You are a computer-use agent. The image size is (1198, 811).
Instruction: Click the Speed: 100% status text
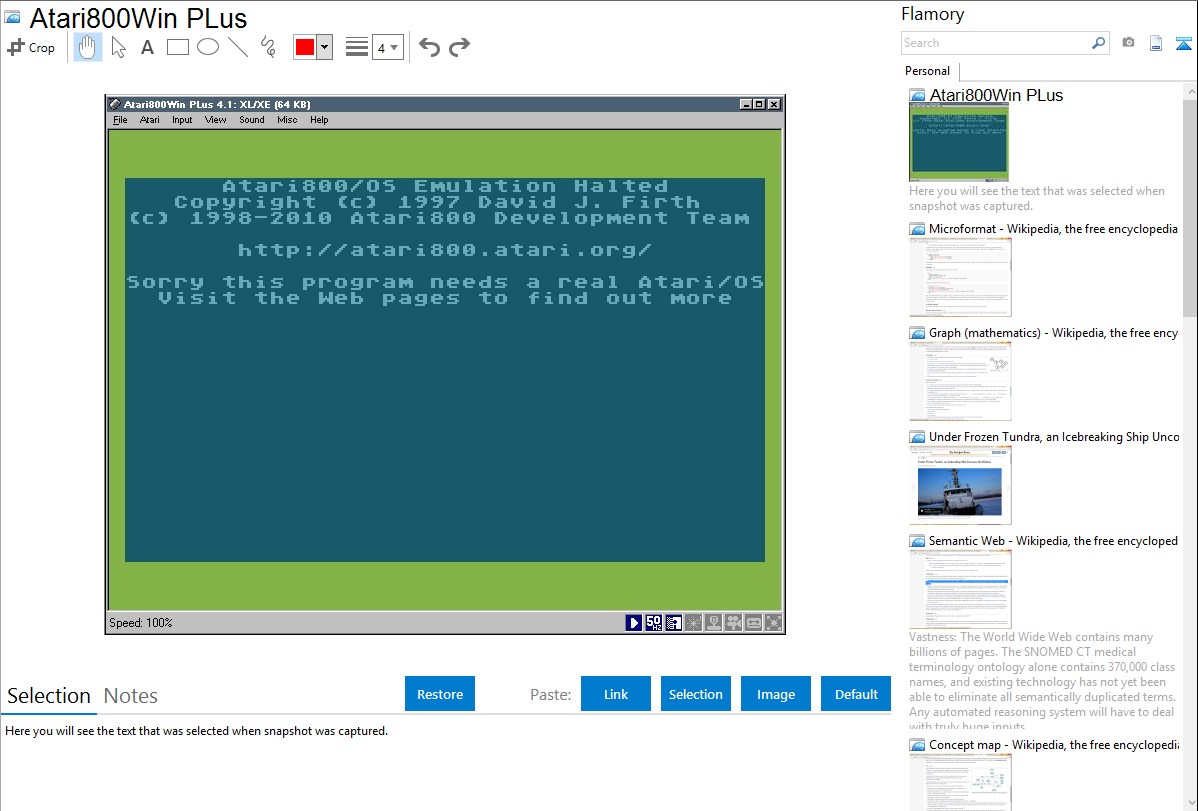pyautogui.click(x=141, y=623)
